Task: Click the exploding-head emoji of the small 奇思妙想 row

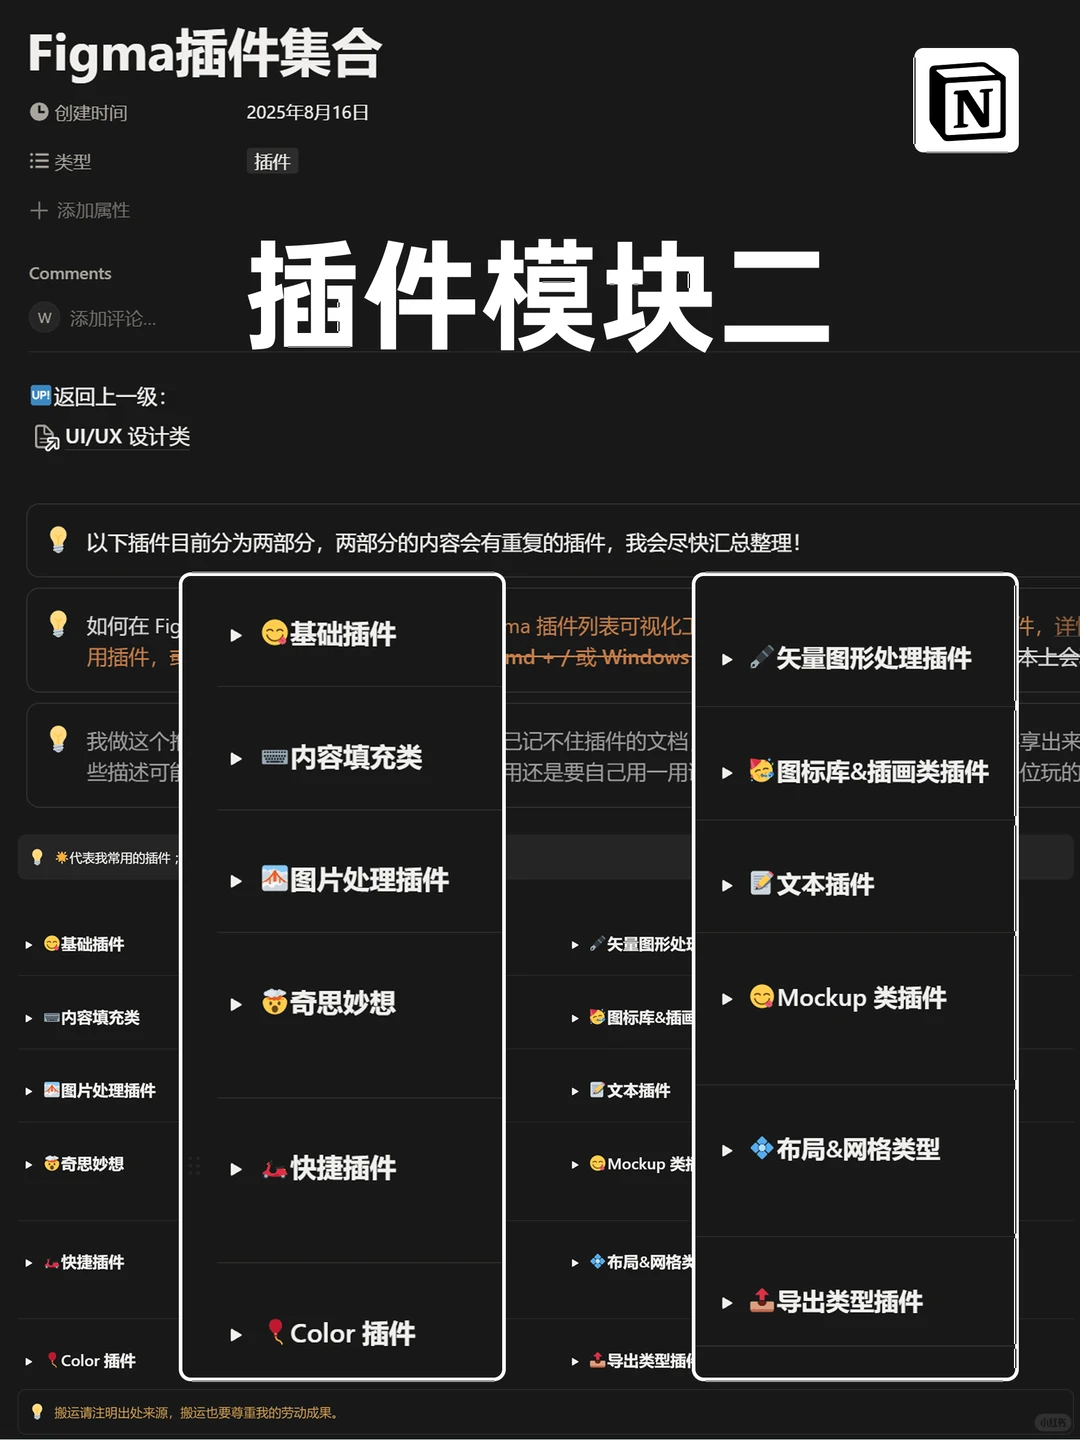Action: point(52,1163)
